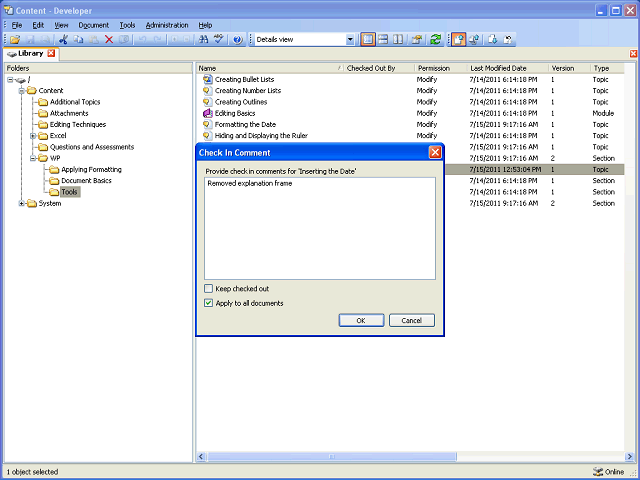Viewport: 640px width, 480px height.
Task: Open the Edit menu
Action: (x=38, y=25)
